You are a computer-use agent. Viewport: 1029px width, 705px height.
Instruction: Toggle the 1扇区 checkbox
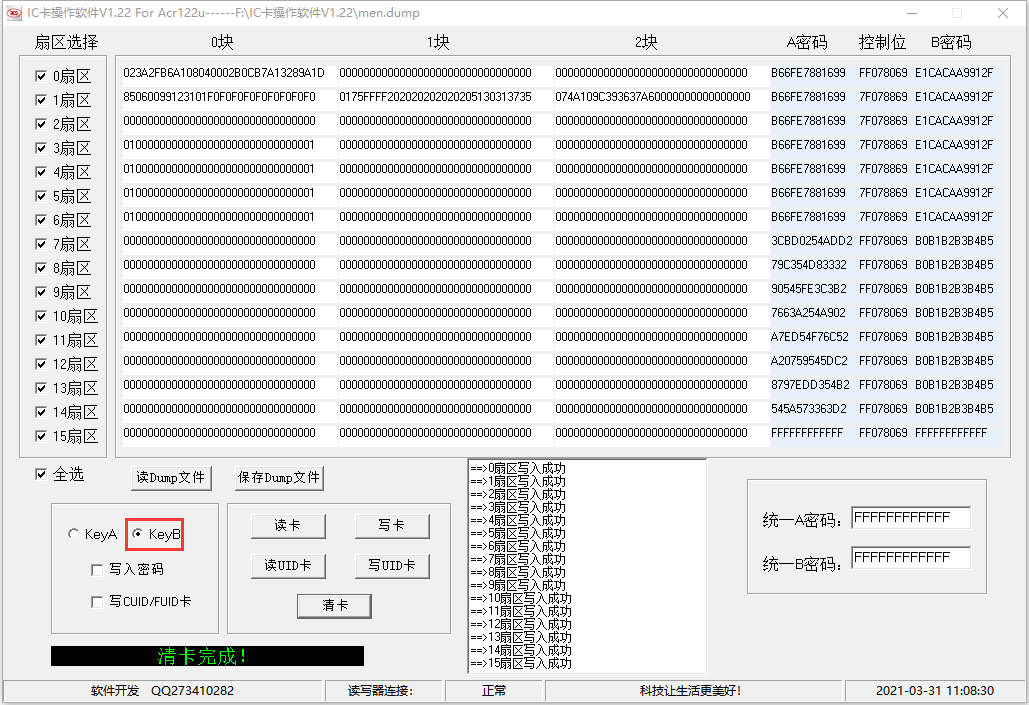41,100
